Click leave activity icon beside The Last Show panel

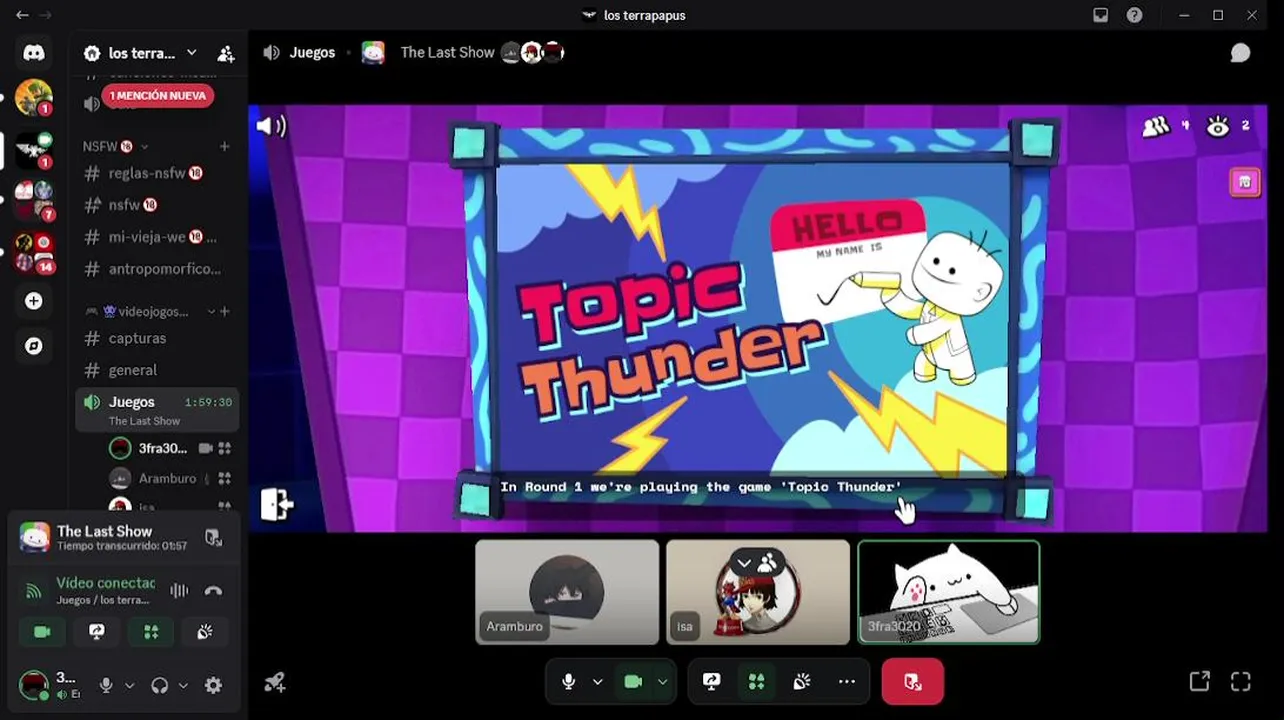(x=213, y=538)
